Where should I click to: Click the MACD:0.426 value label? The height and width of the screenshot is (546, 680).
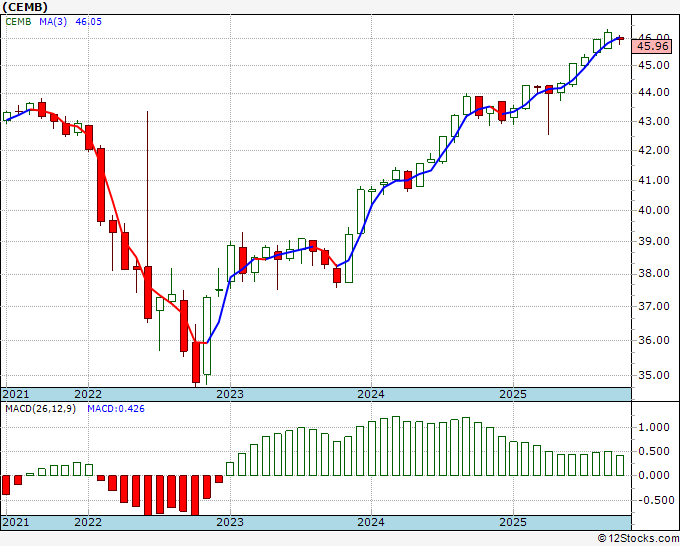pyautogui.click(x=116, y=409)
